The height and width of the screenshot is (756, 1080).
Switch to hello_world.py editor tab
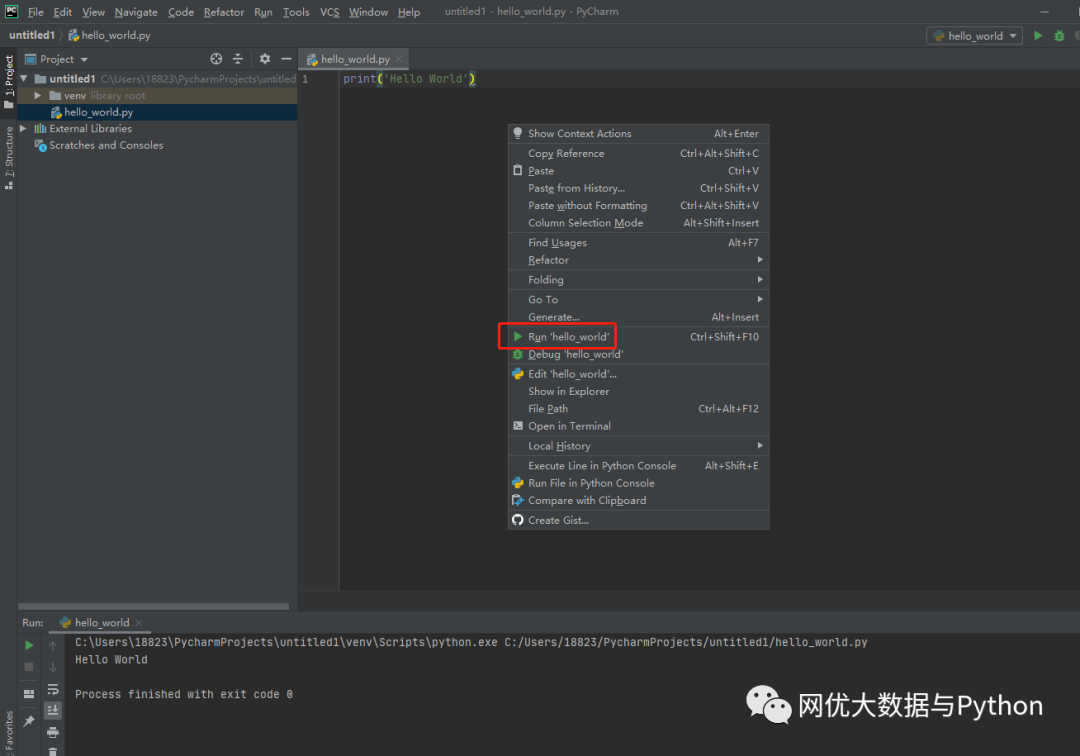[x=355, y=59]
